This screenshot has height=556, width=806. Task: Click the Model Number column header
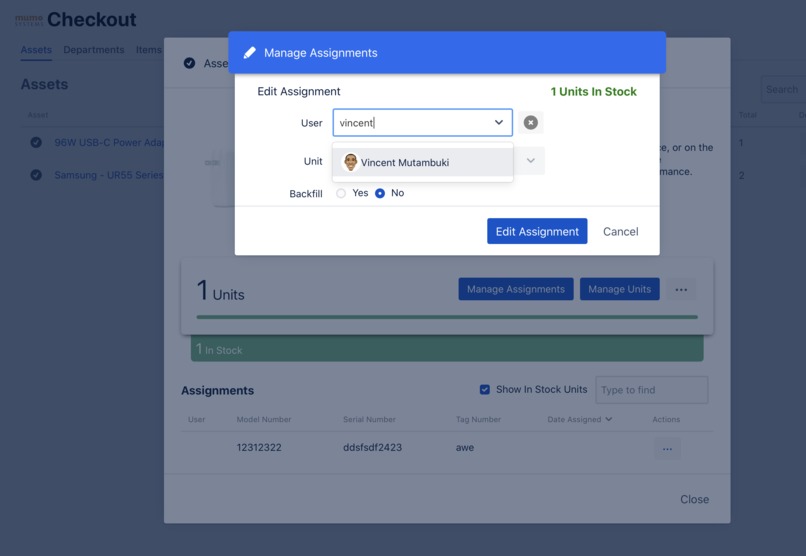pyautogui.click(x=264, y=419)
